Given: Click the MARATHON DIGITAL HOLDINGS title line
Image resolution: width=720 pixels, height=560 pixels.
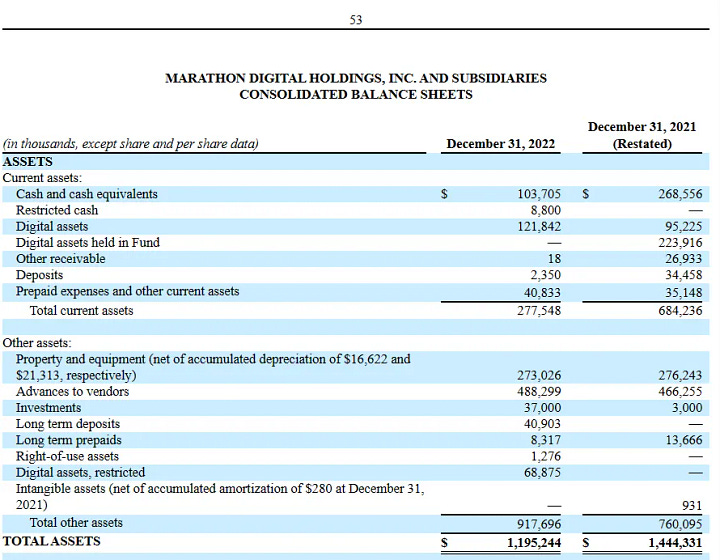Looking at the screenshot, I should click(356, 78).
